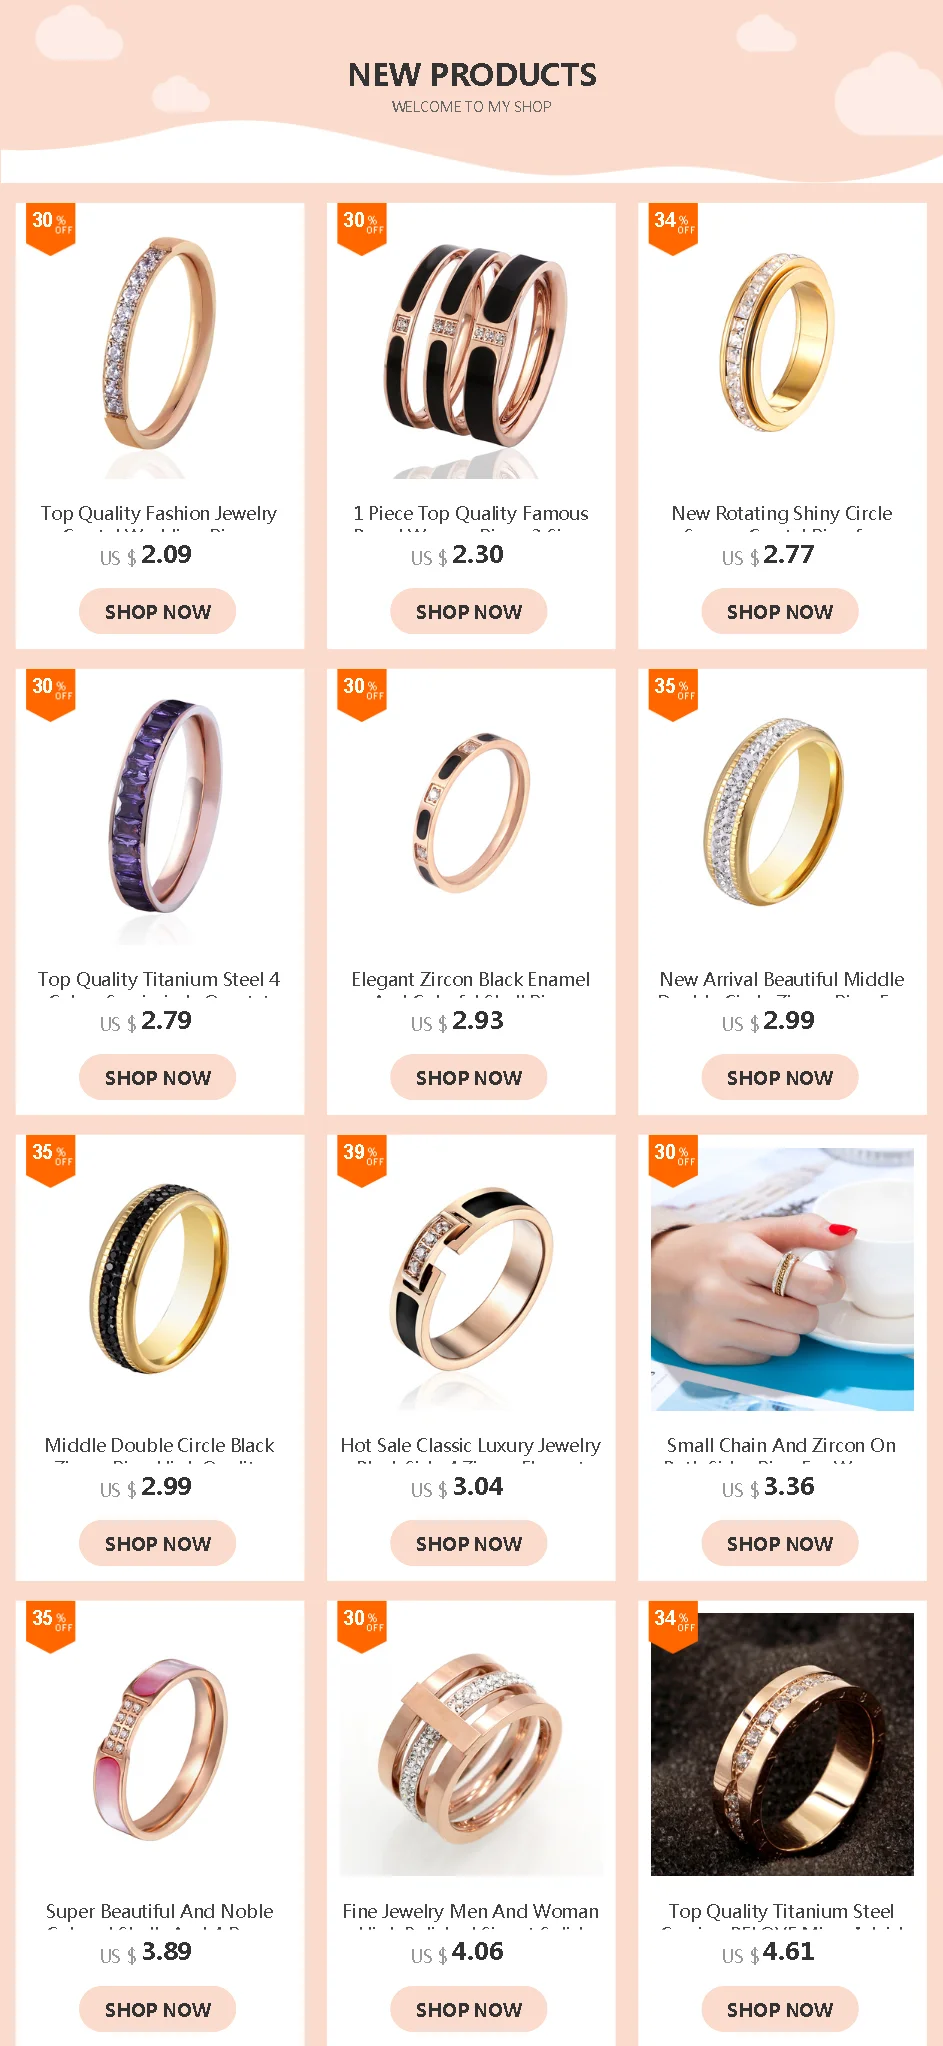Click the 34% off badge on the rotating circle ring

coord(673,228)
